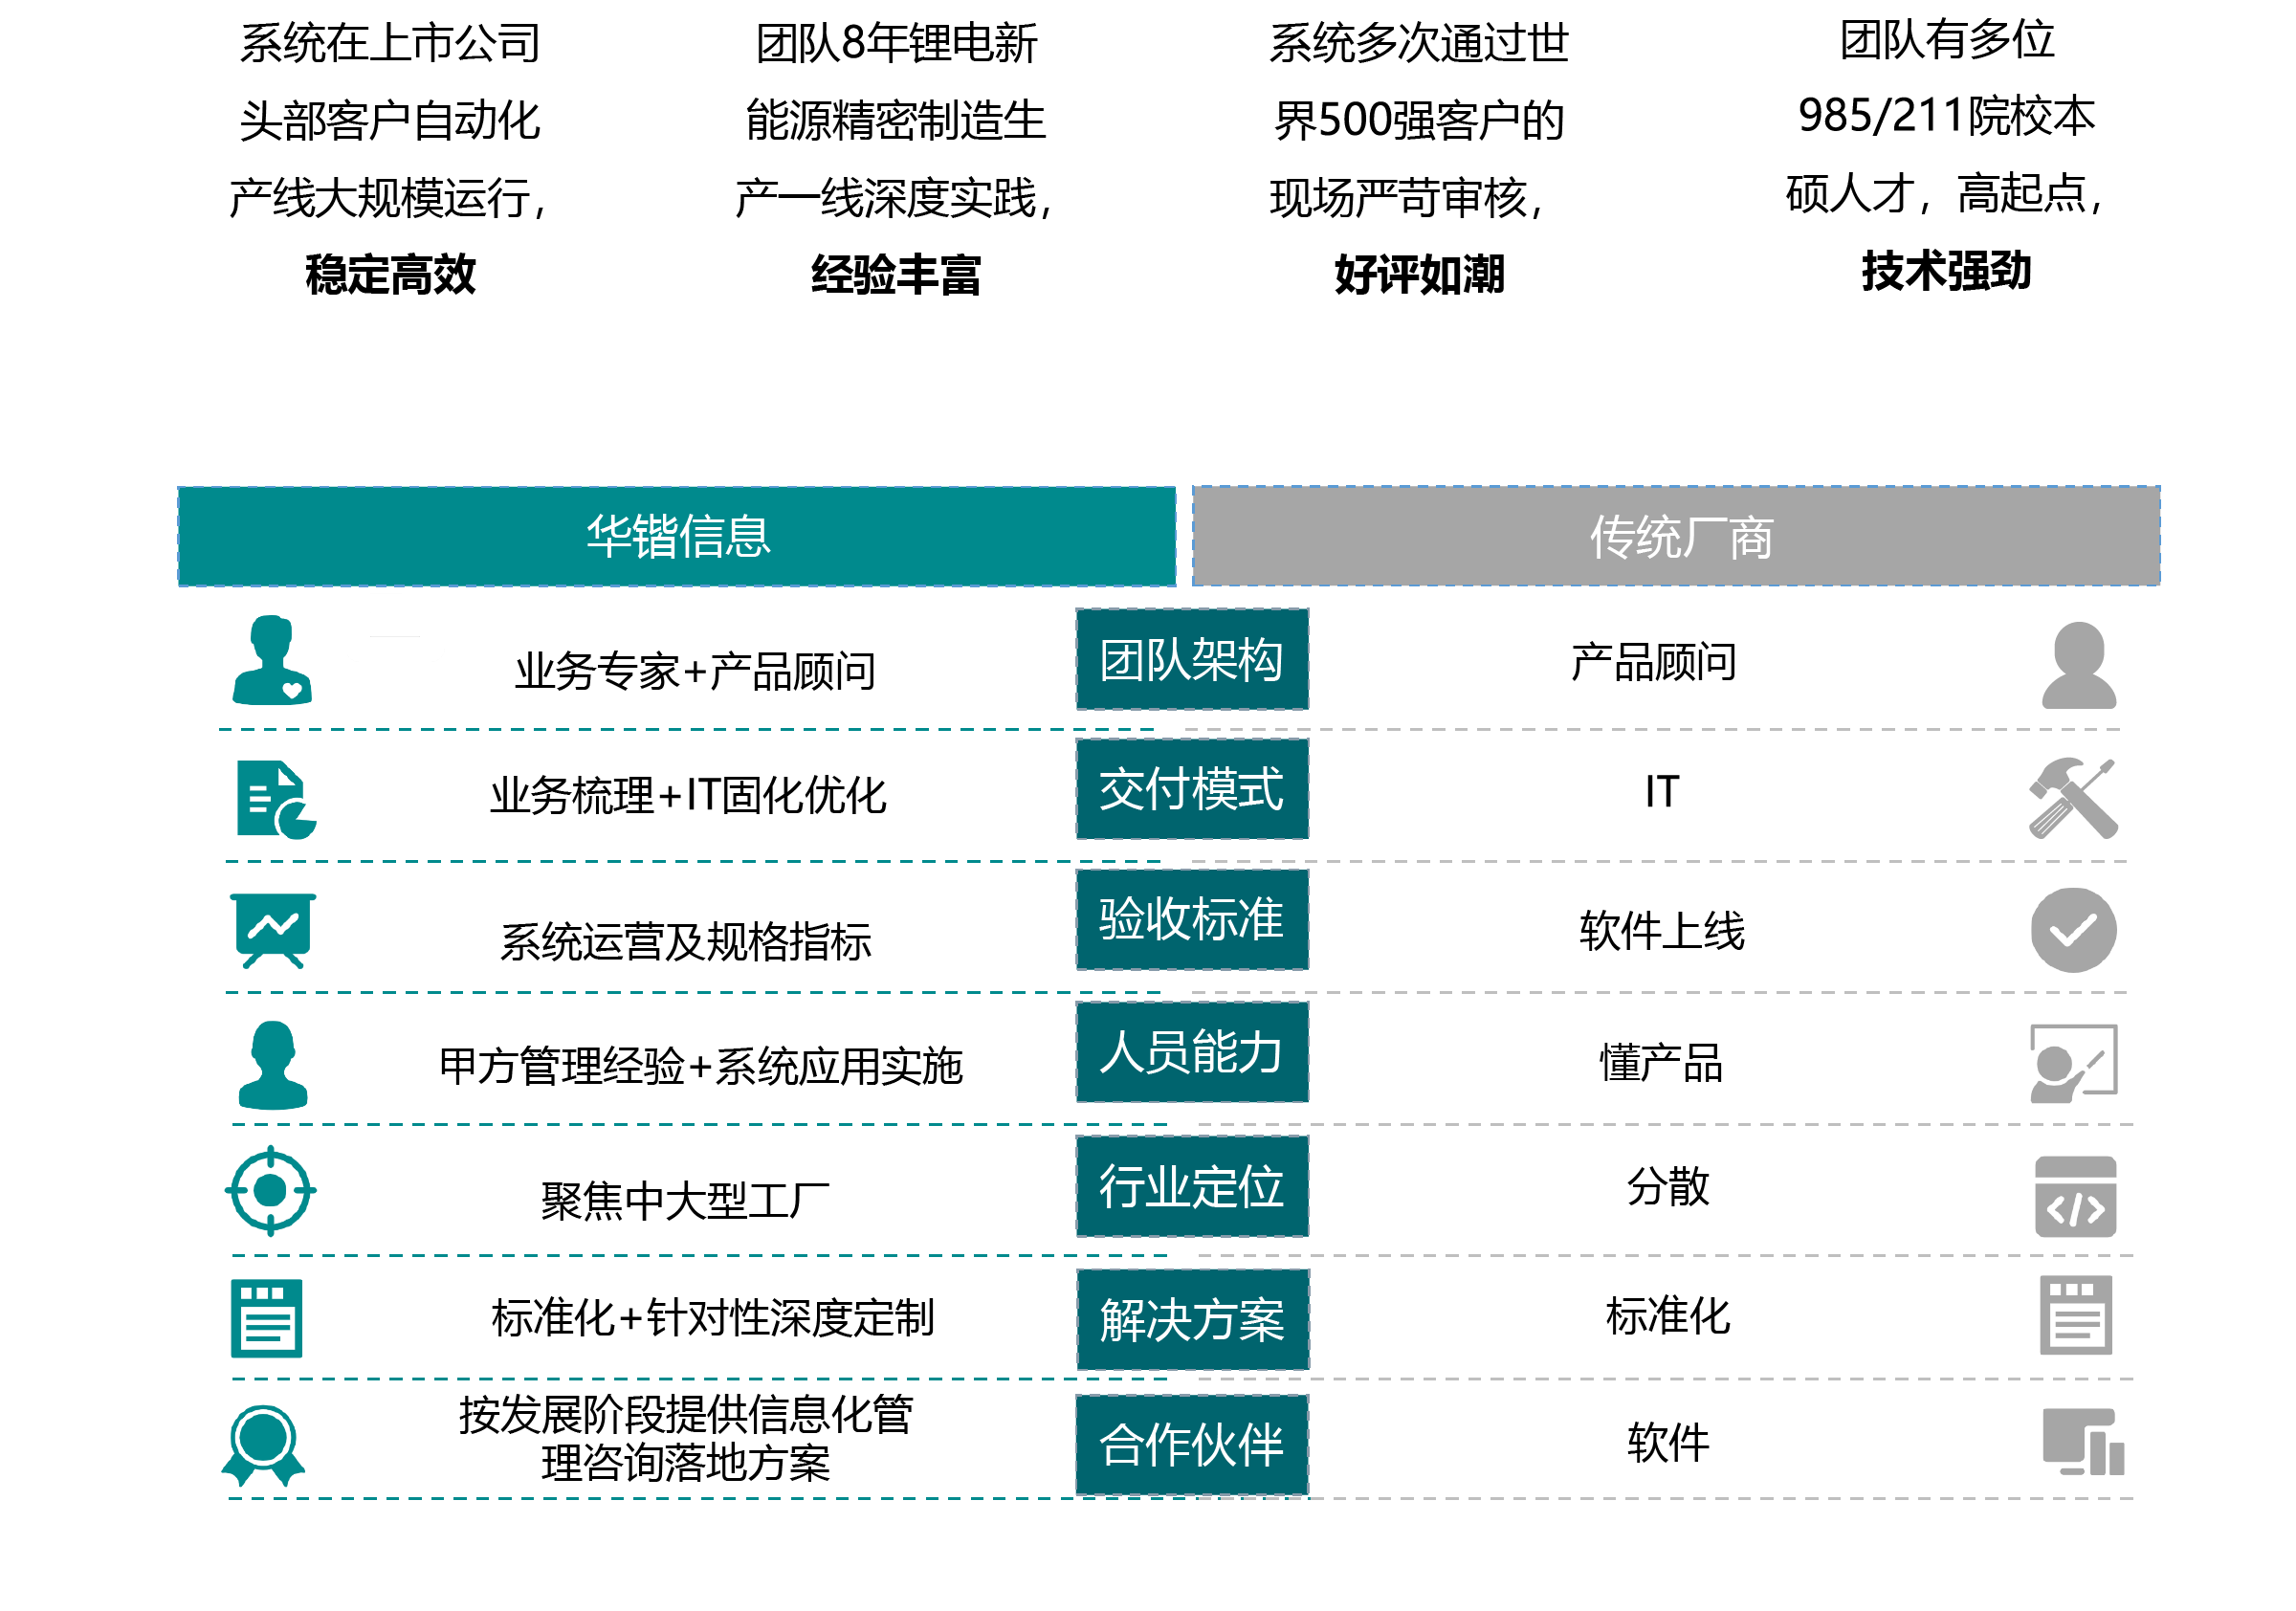Click the teal calendar list icon
The height and width of the screenshot is (1611, 2296).
pos(266,1318)
